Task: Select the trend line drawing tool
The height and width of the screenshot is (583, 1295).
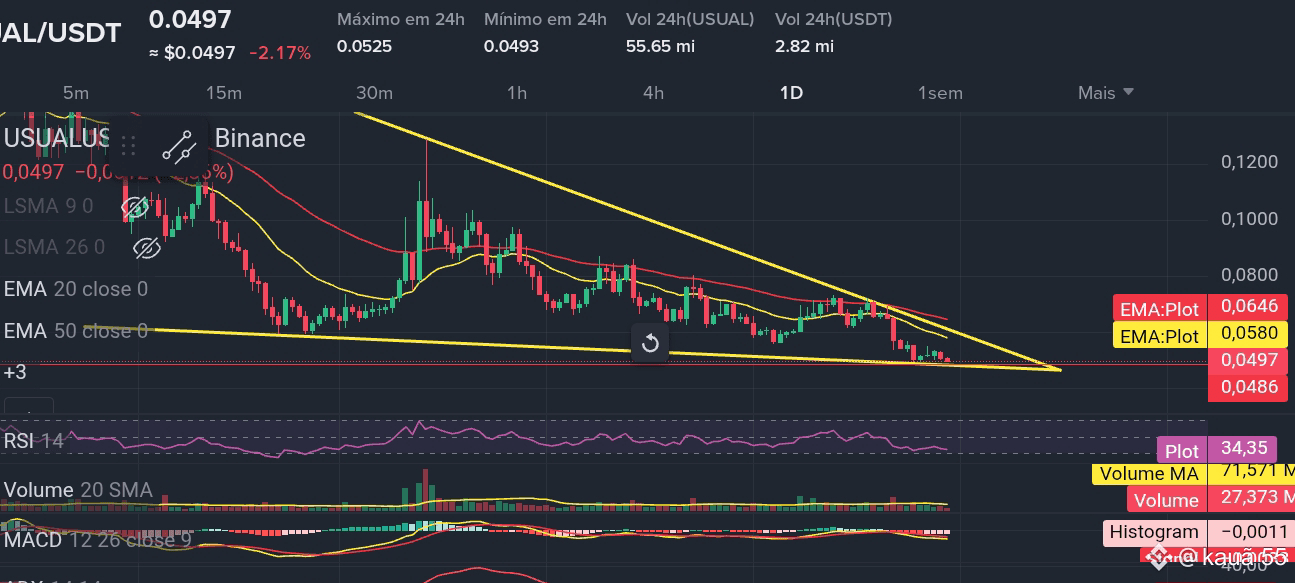Action: (179, 147)
